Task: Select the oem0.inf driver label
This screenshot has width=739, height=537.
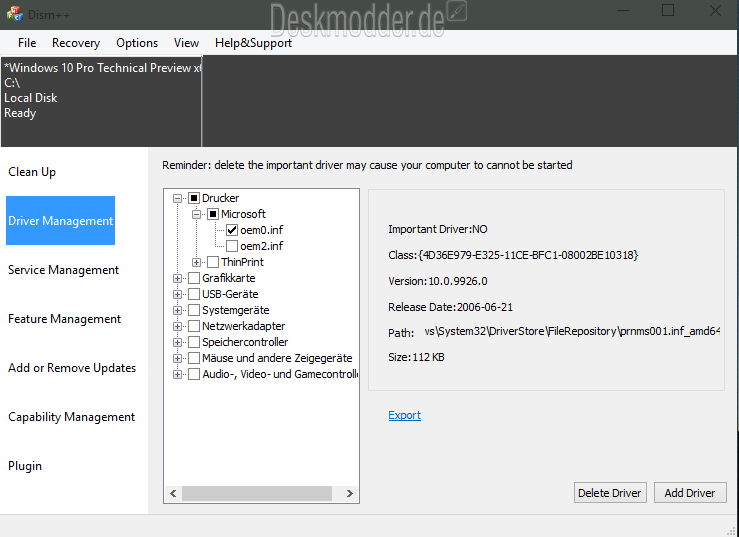Action: (x=262, y=230)
